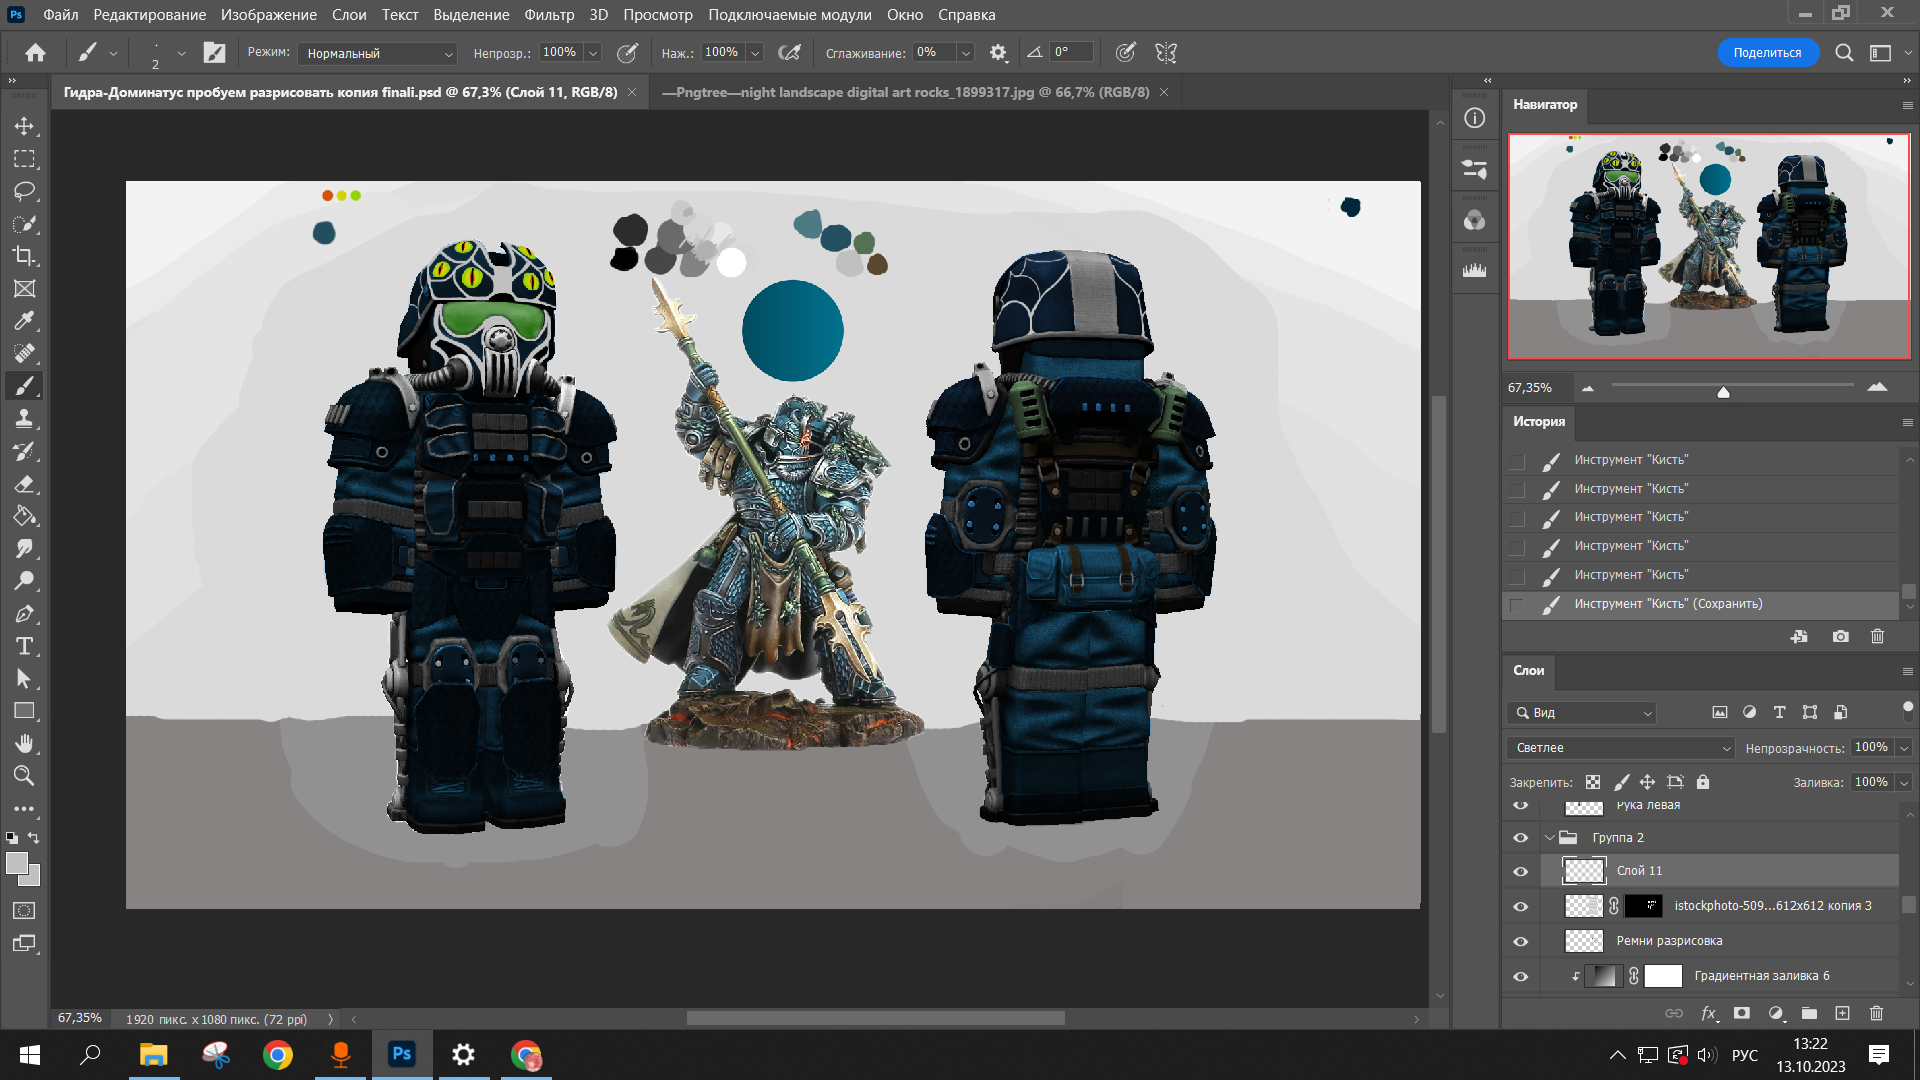The image size is (1920, 1080).
Task: Select the Paint Bucket tool
Action: click(24, 516)
